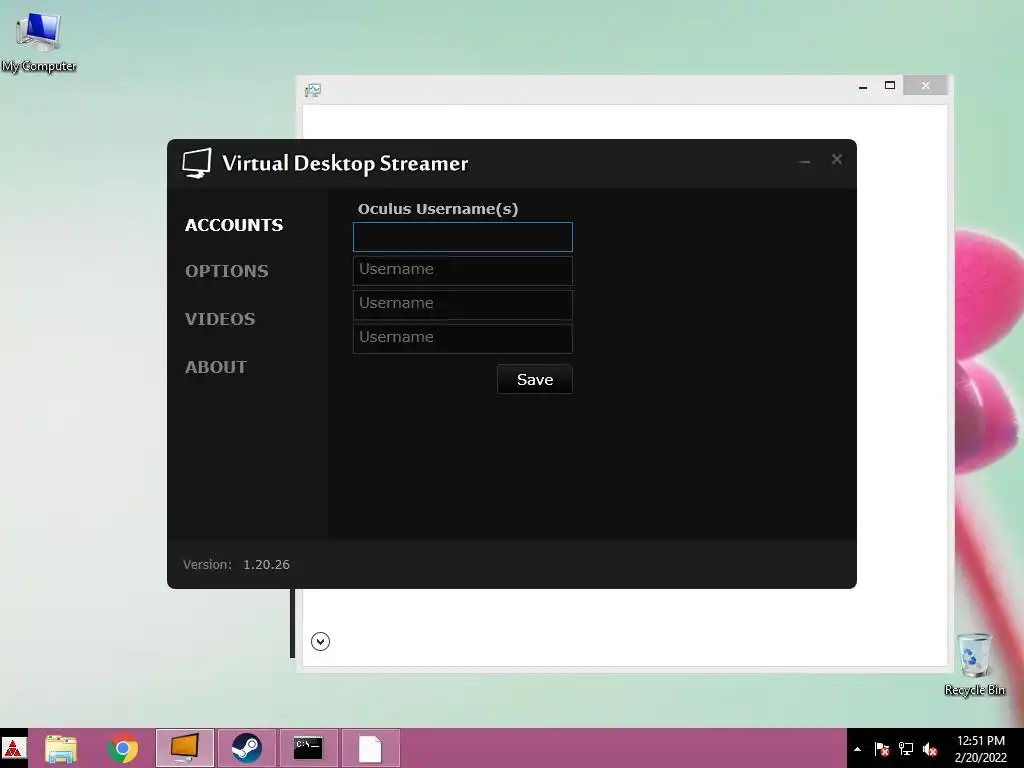
Task: Open My Computer desktop icon
Action: point(39,42)
